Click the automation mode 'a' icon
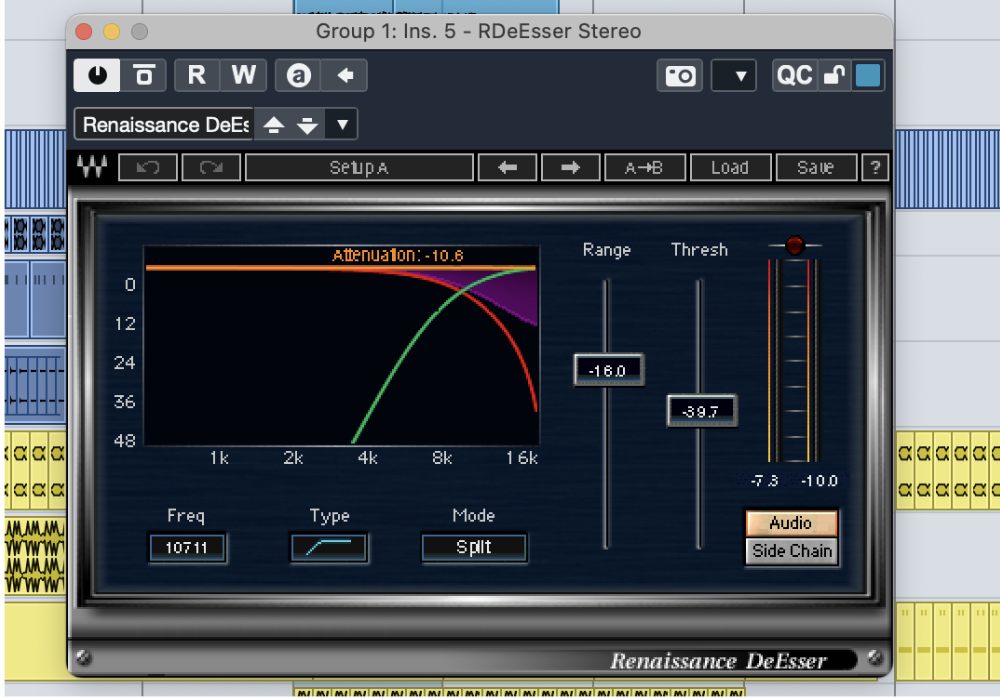Viewport: 1000px width, 698px height. pyautogui.click(x=298, y=75)
